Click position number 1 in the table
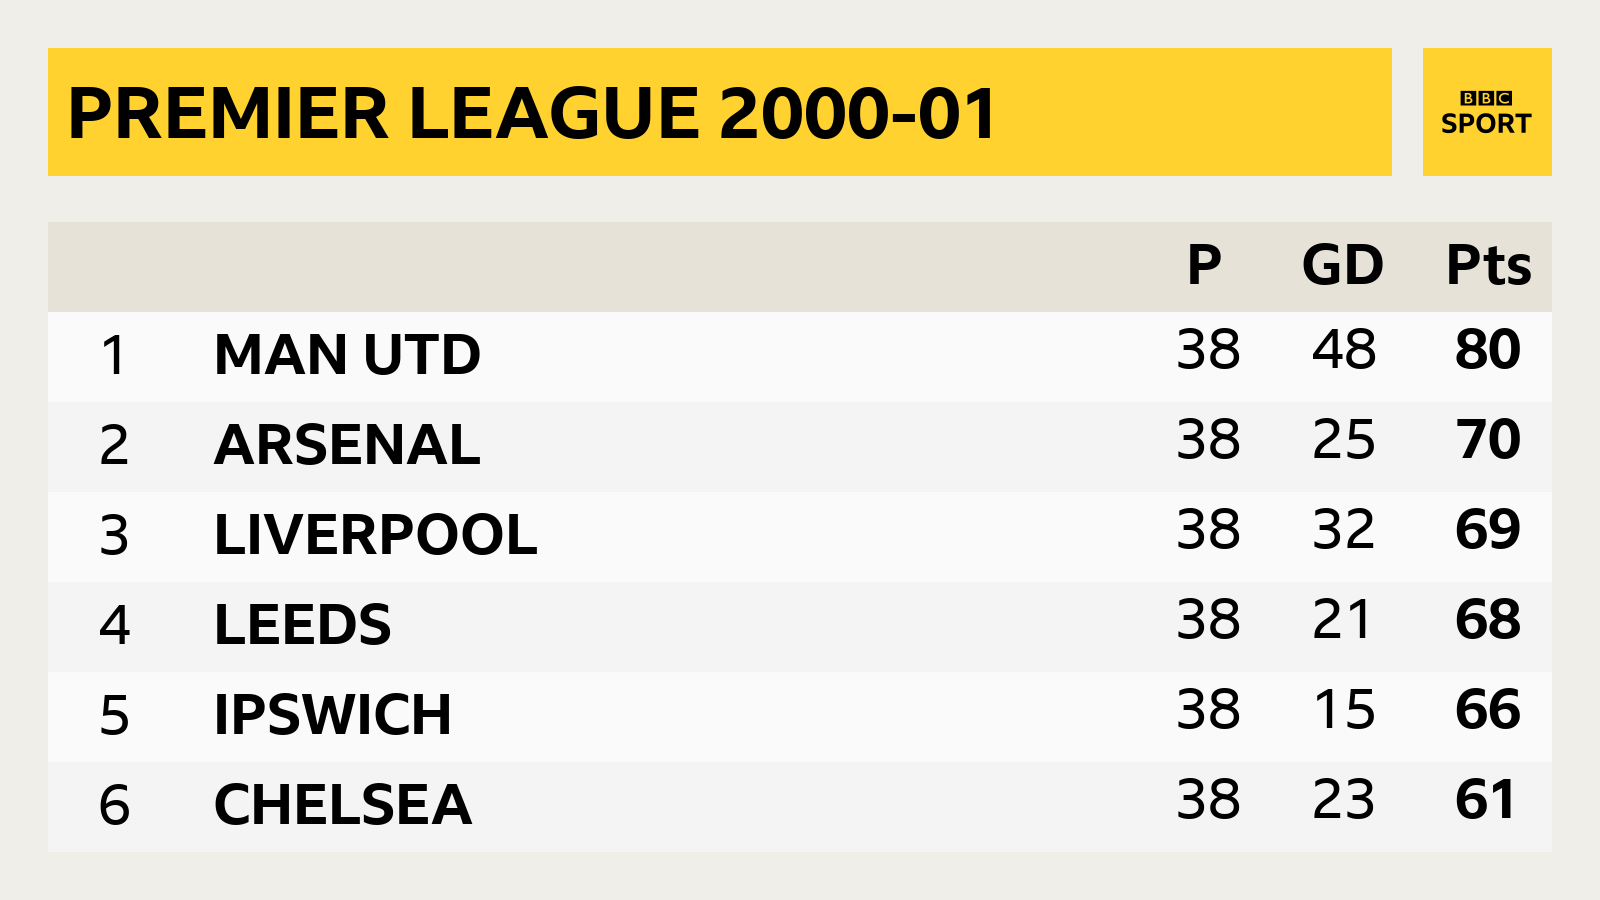The height and width of the screenshot is (900, 1600). 114,355
